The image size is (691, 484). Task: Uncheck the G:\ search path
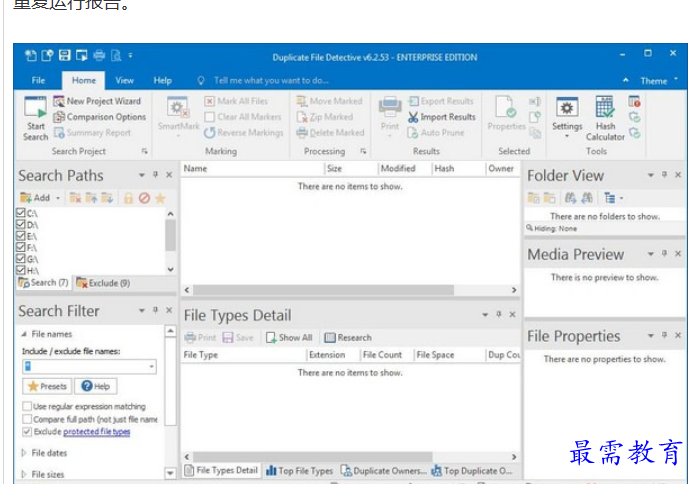20,259
